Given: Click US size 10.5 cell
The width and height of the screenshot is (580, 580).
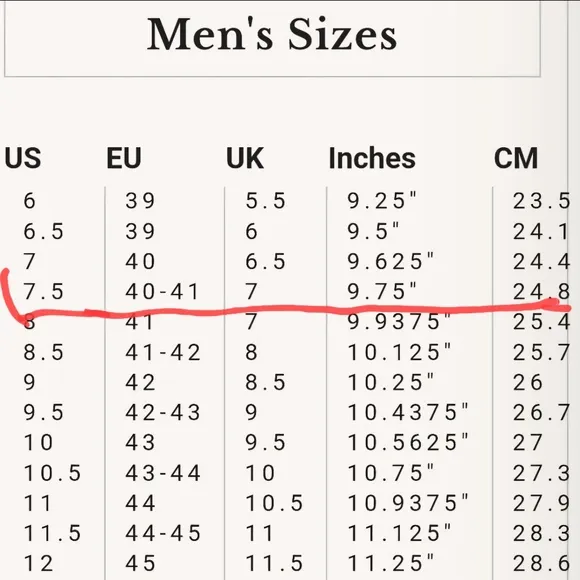Looking at the screenshot, I should (52, 473).
